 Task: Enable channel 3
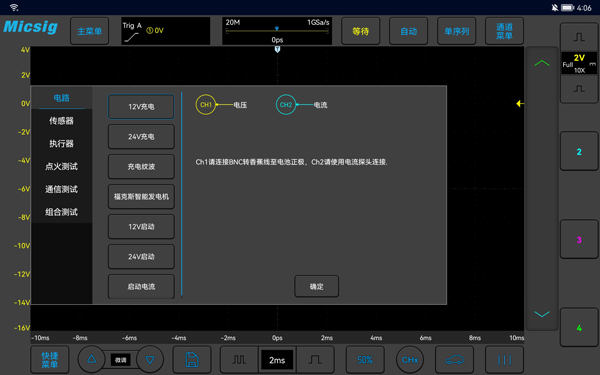tap(579, 240)
